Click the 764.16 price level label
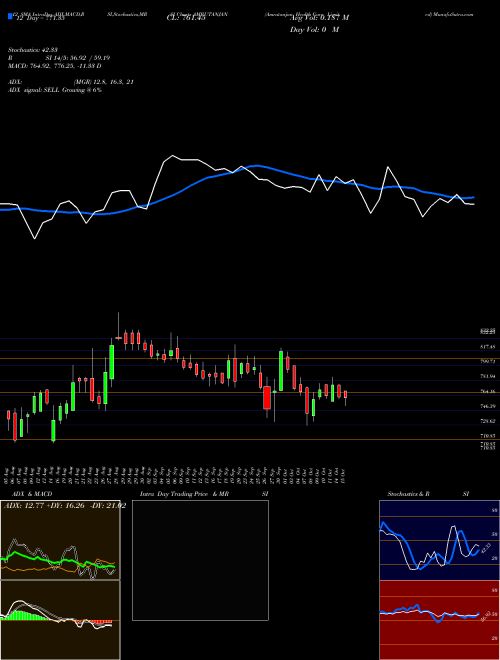Image resolution: width=500 pixels, height=660 pixels. click(x=487, y=392)
